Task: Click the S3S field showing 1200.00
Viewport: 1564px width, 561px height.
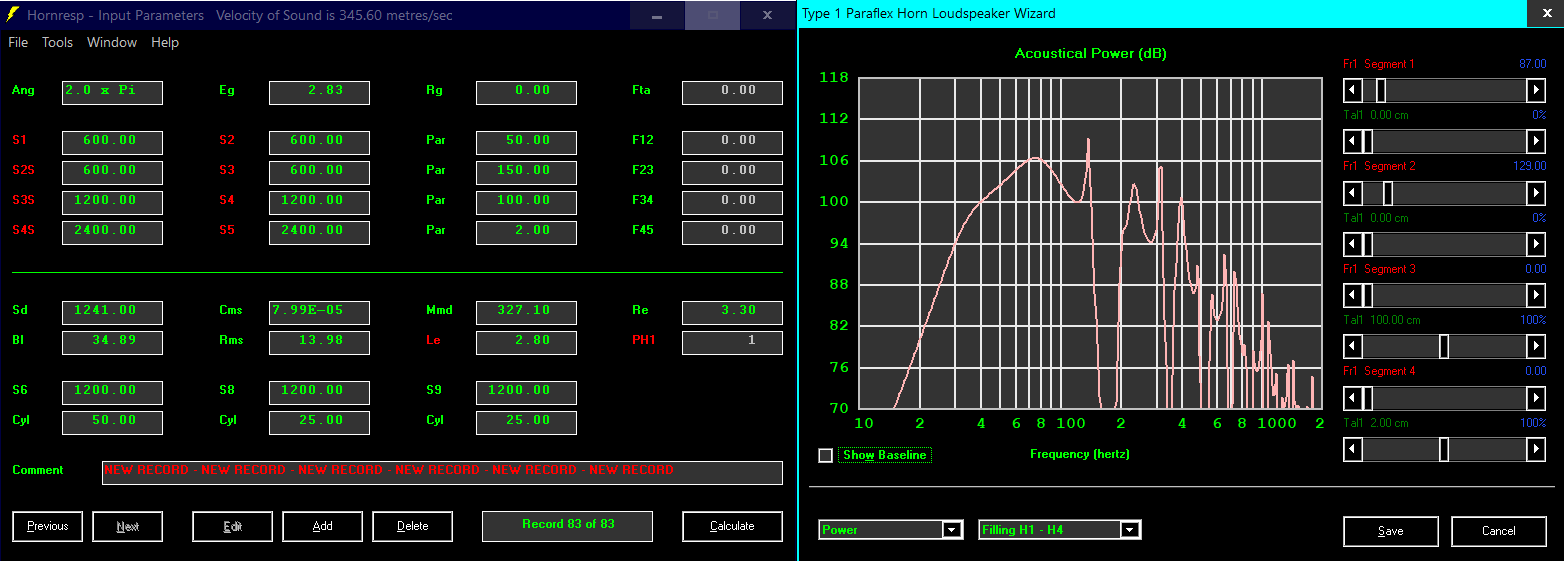Action: pyautogui.click(x=112, y=202)
